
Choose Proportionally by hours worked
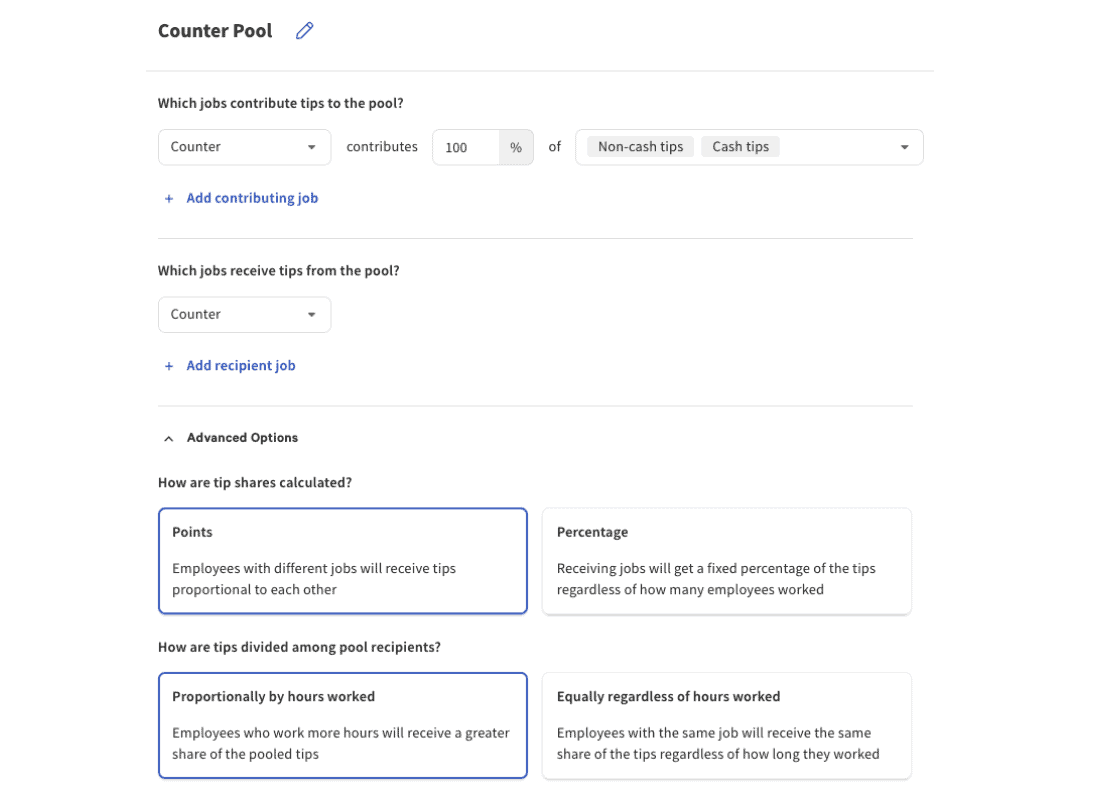tap(342, 725)
